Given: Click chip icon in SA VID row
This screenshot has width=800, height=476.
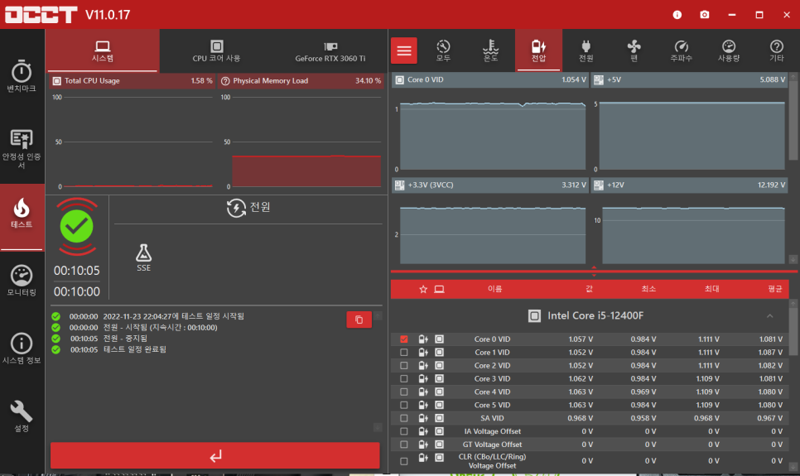Looking at the screenshot, I should (439, 418).
